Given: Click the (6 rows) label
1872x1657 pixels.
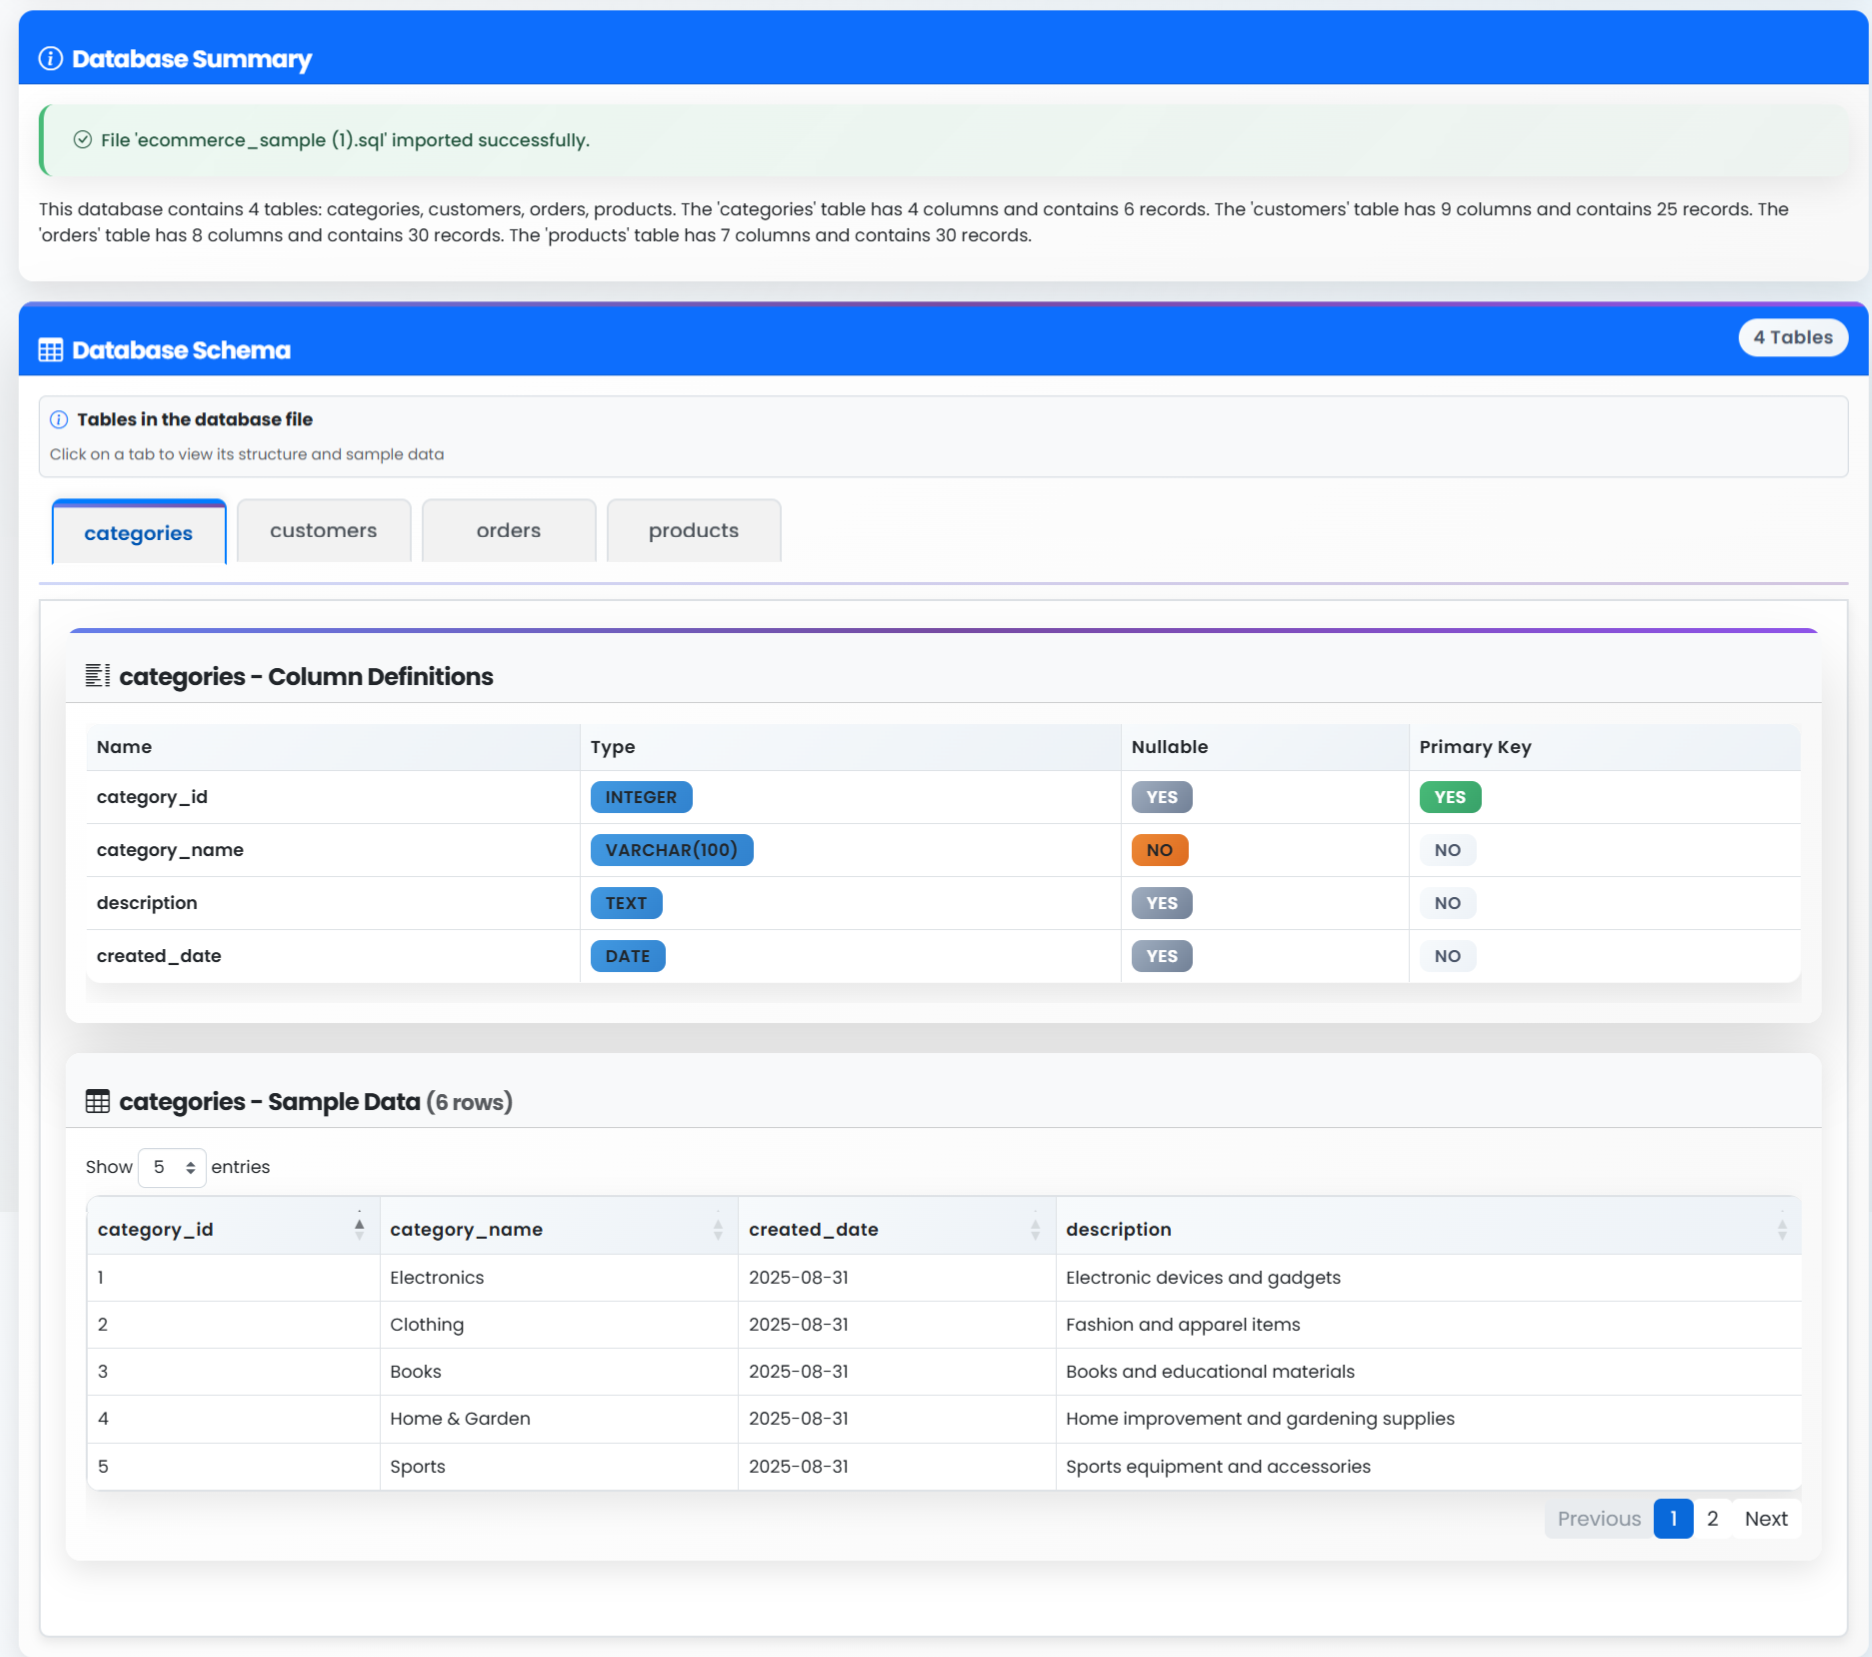Looking at the screenshot, I should [469, 1102].
